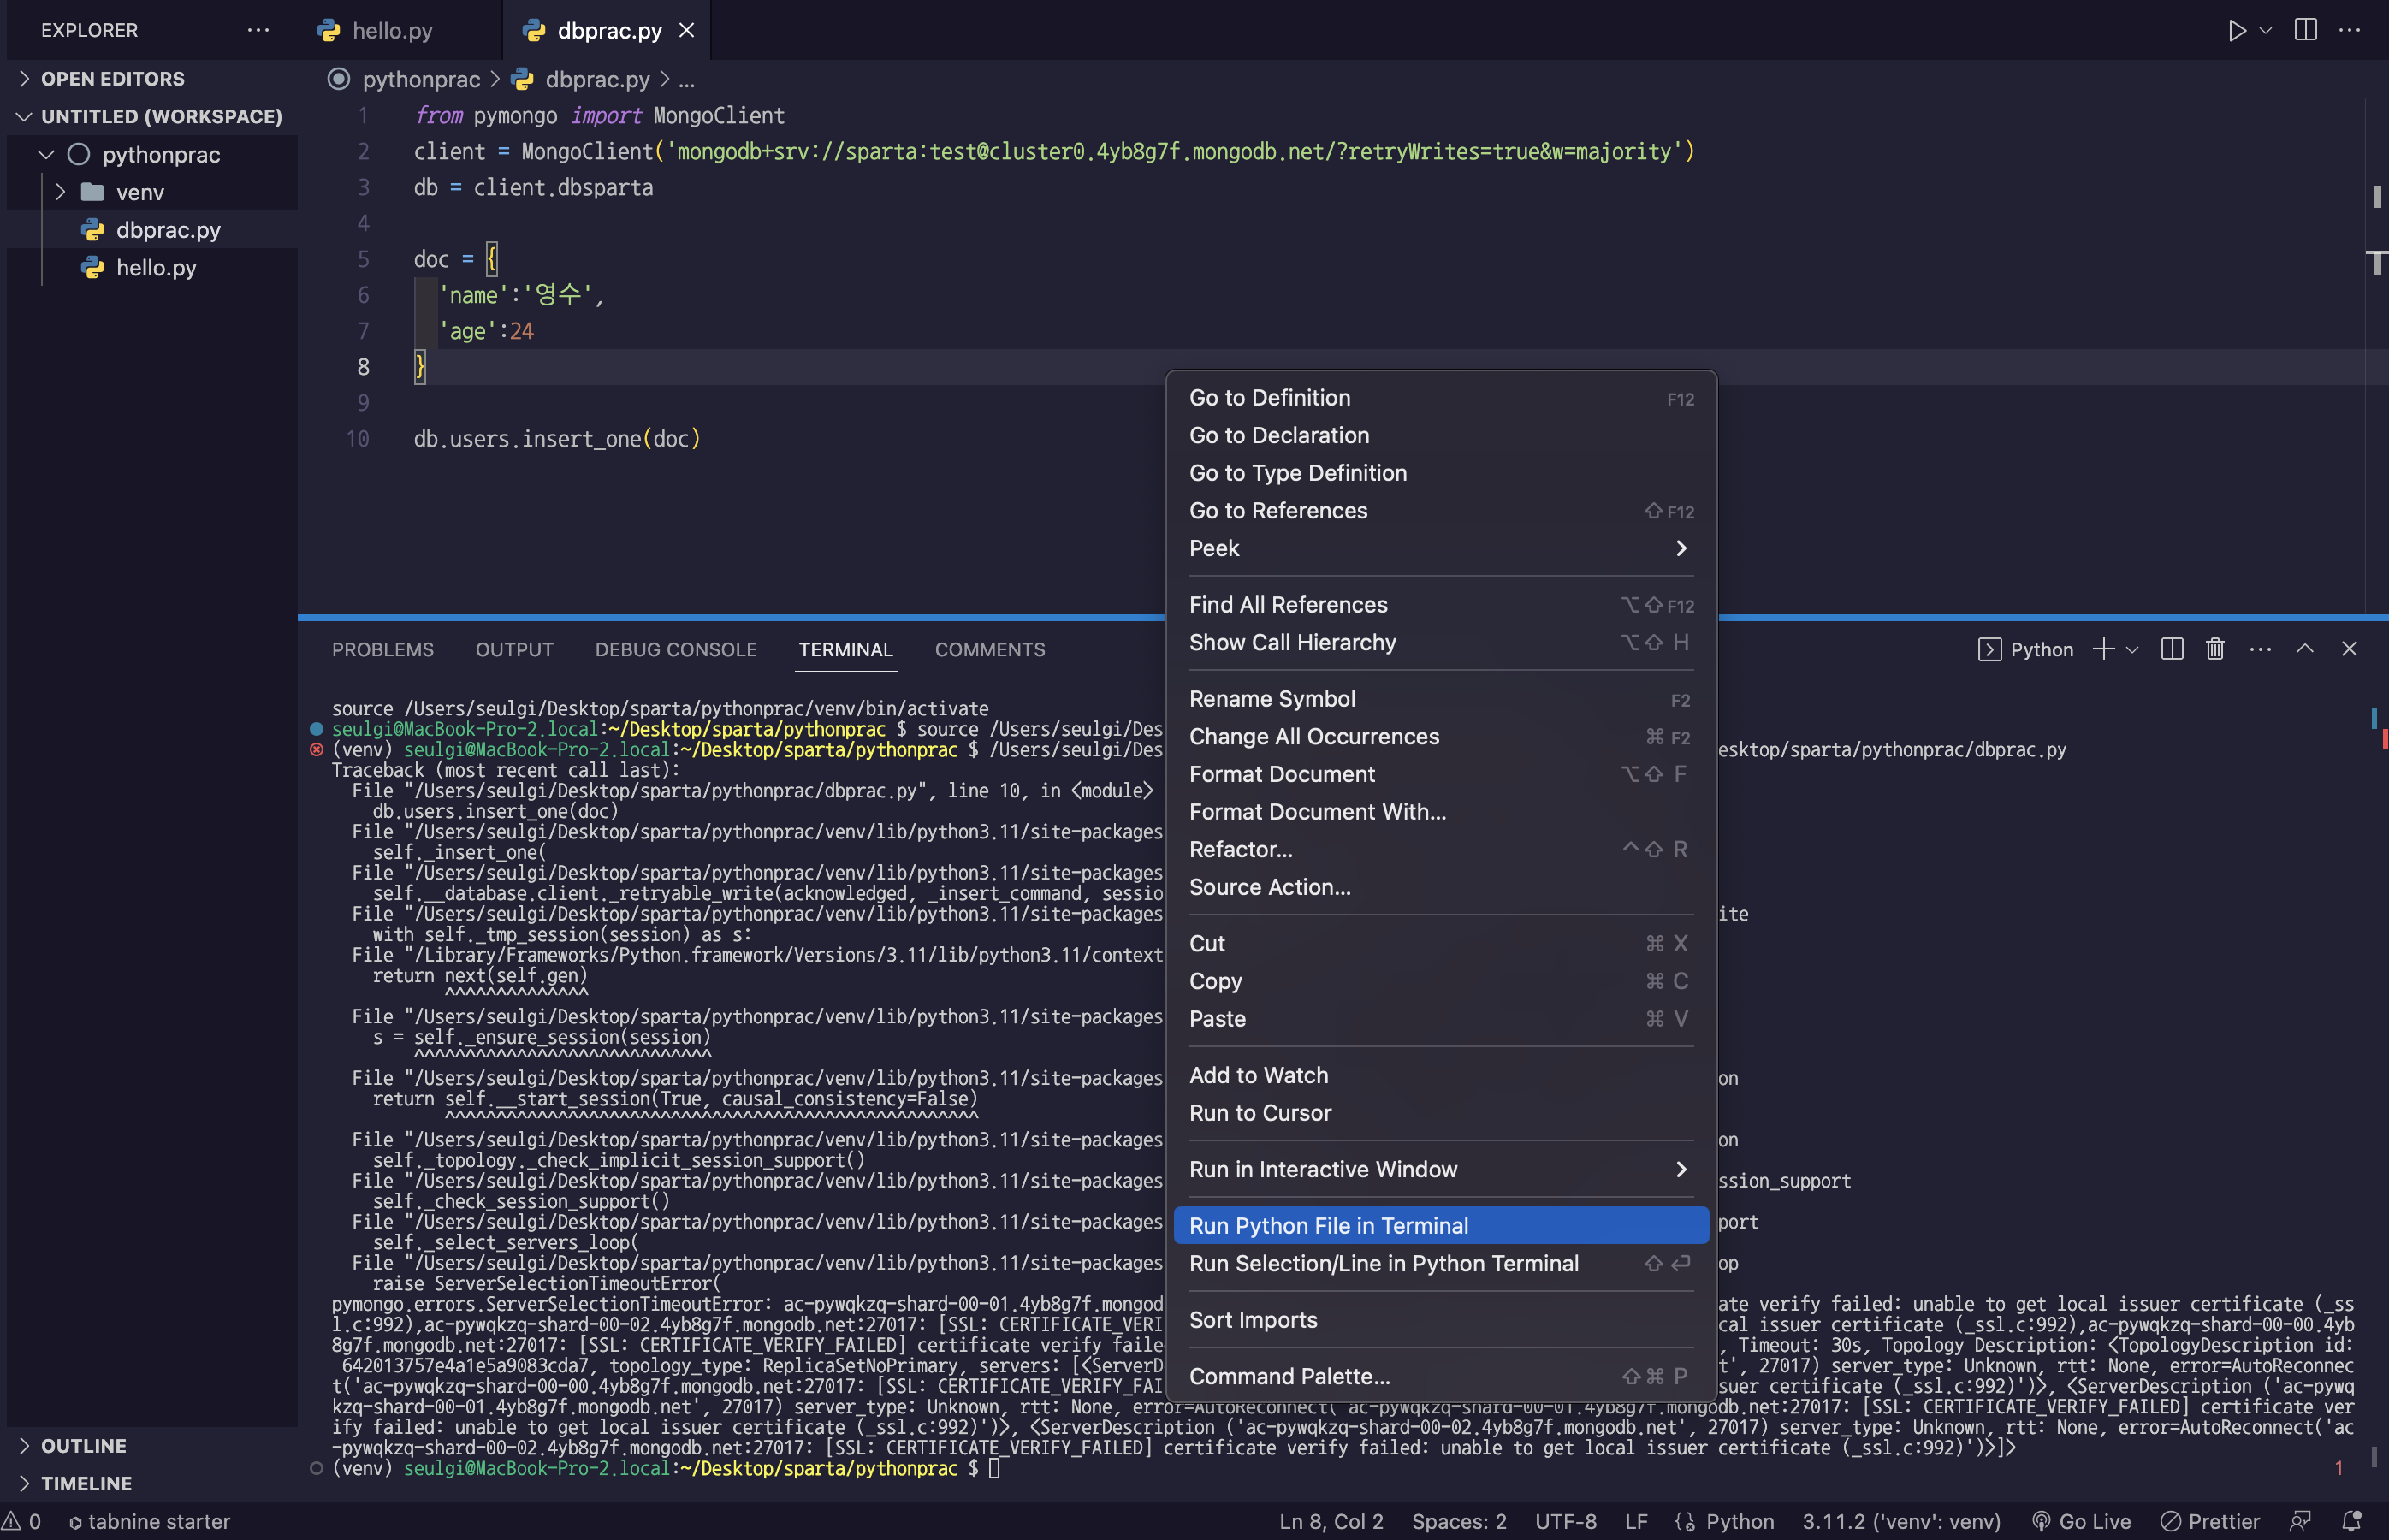Kill the terminal with trash icon
Image resolution: width=2389 pixels, height=1540 pixels.
click(x=2216, y=649)
